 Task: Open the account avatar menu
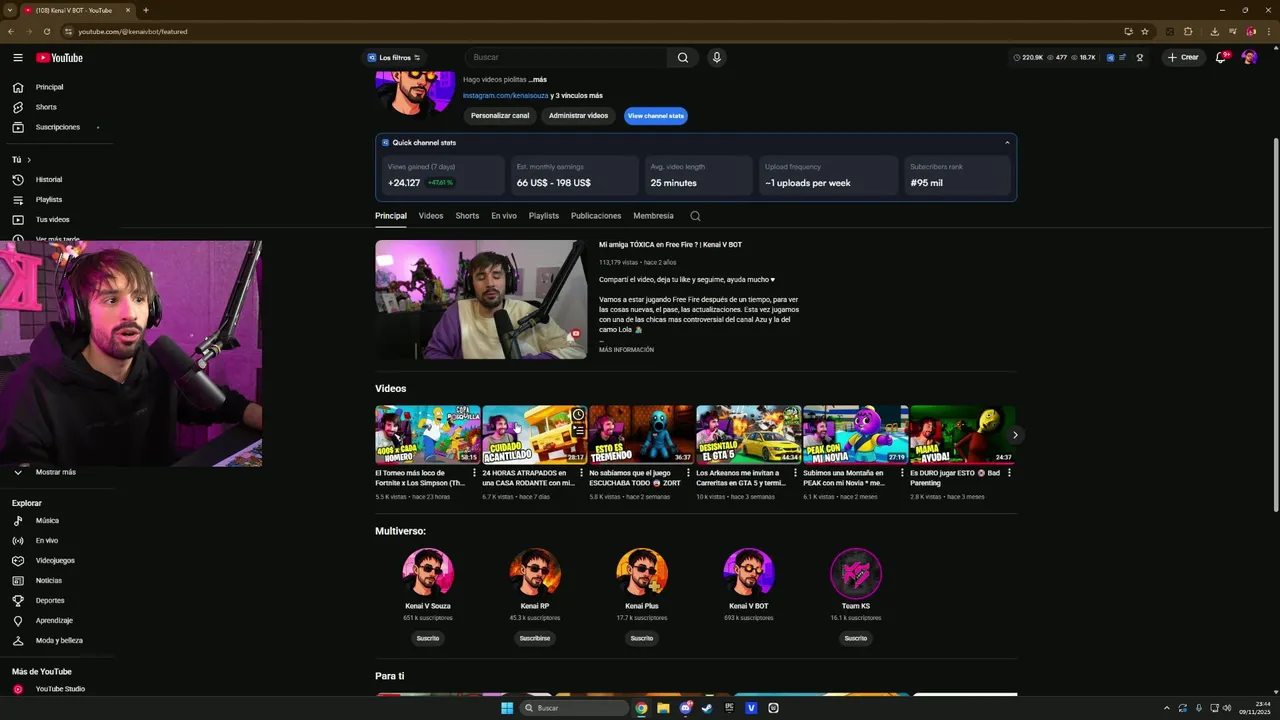pos(1249,58)
